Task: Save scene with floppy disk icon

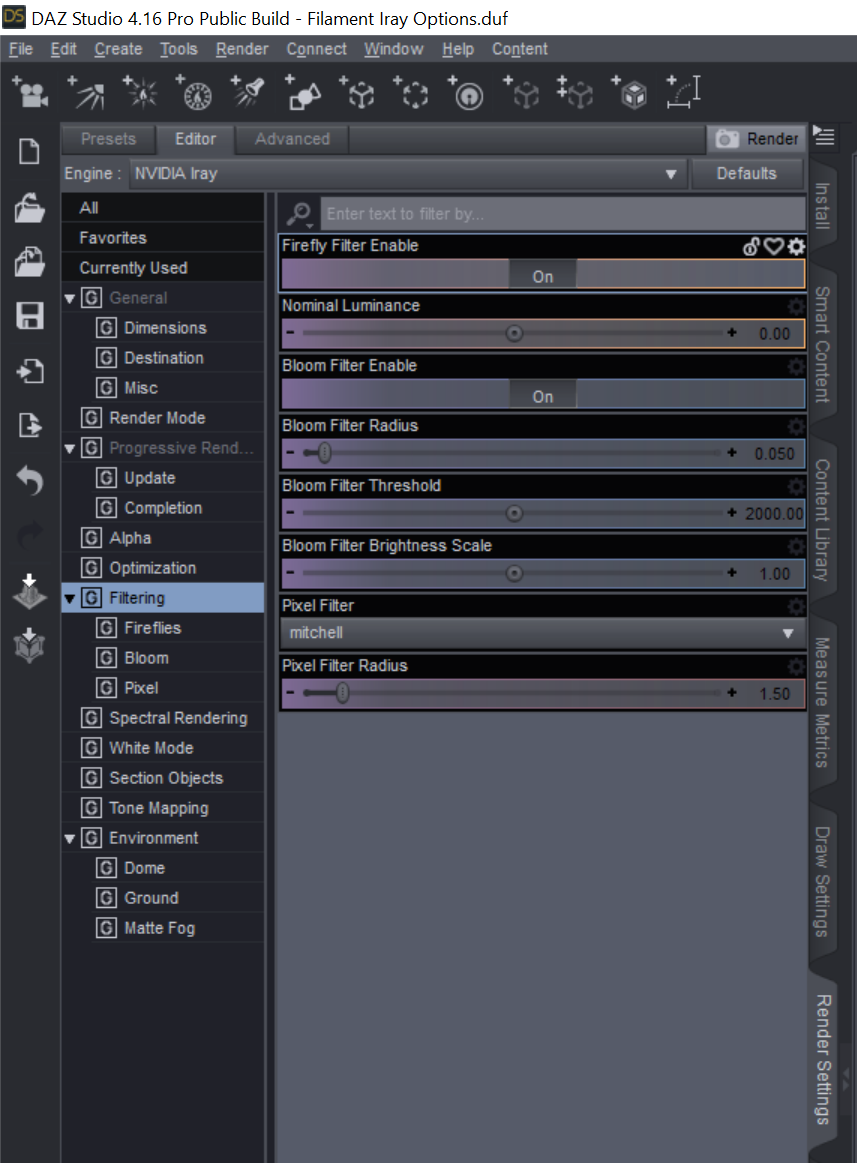Action: coord(30,316)
